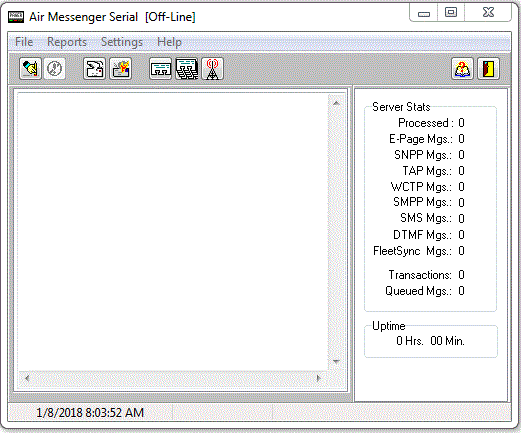Click the horizontal scrollbar right arrow
Screen dimensions: 521x433
[x=318, y=378]
